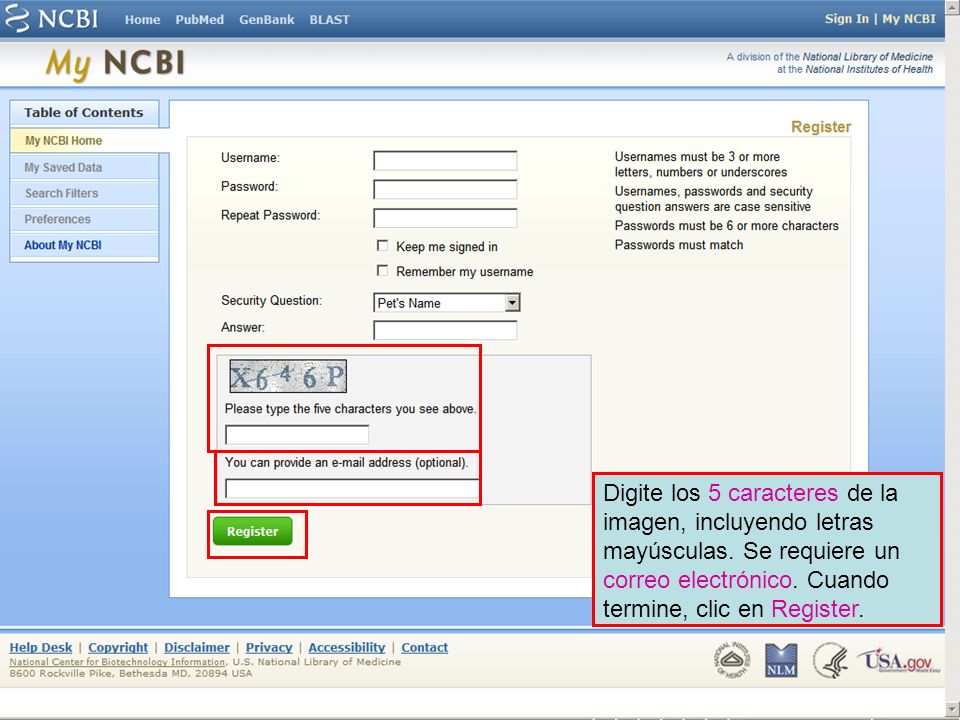Image resolution: width=960 pixels, height=720 pixels.
Task: Focus the Username input field
Action: [x=445, y=160]
